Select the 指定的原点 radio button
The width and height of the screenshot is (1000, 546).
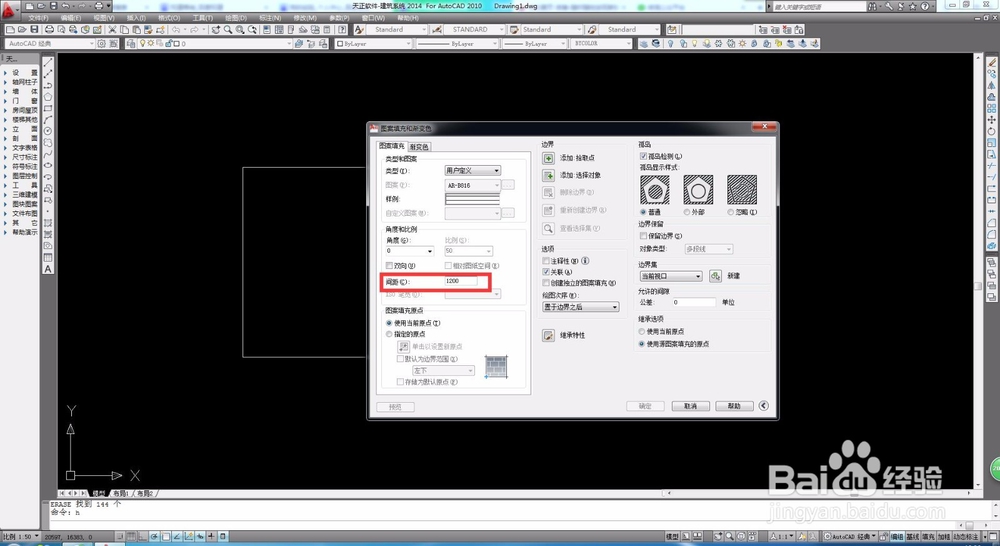[x=389, y=334]
